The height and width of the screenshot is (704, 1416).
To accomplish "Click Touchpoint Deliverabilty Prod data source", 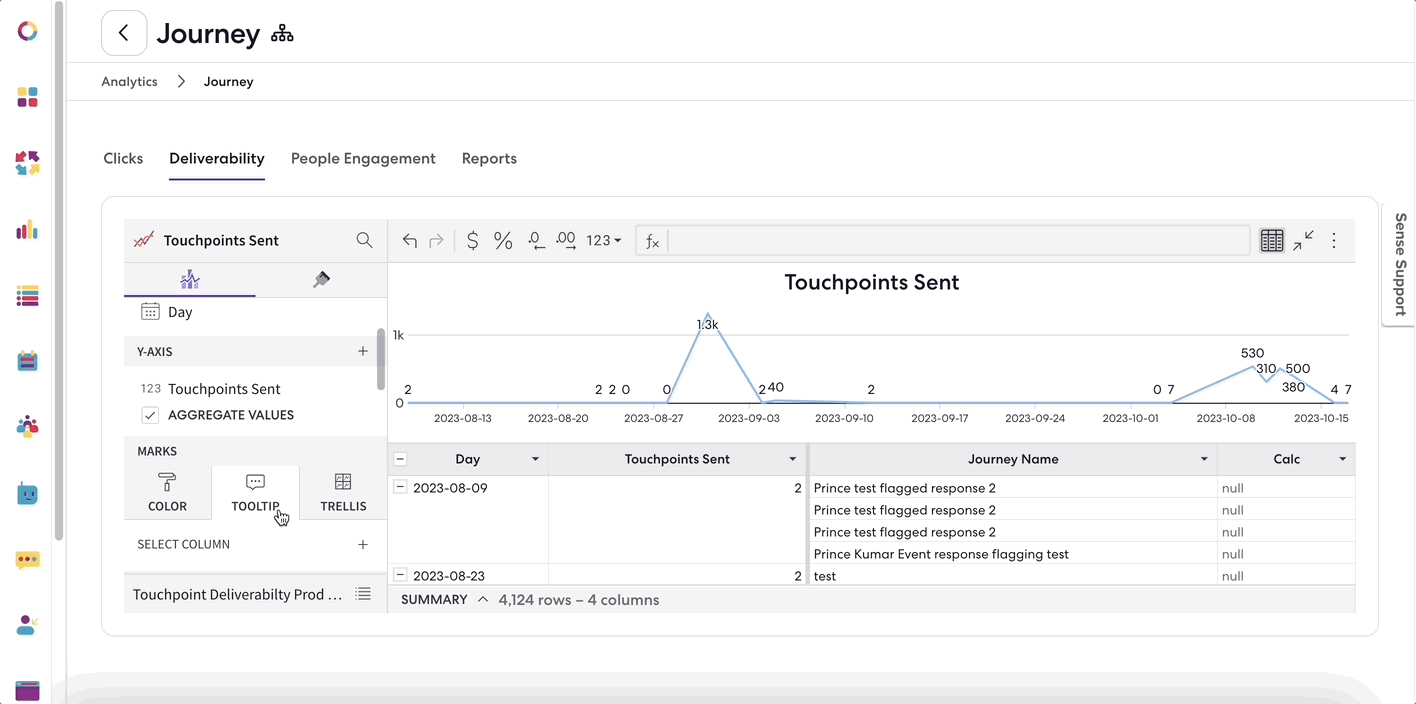I will (237, 594).
